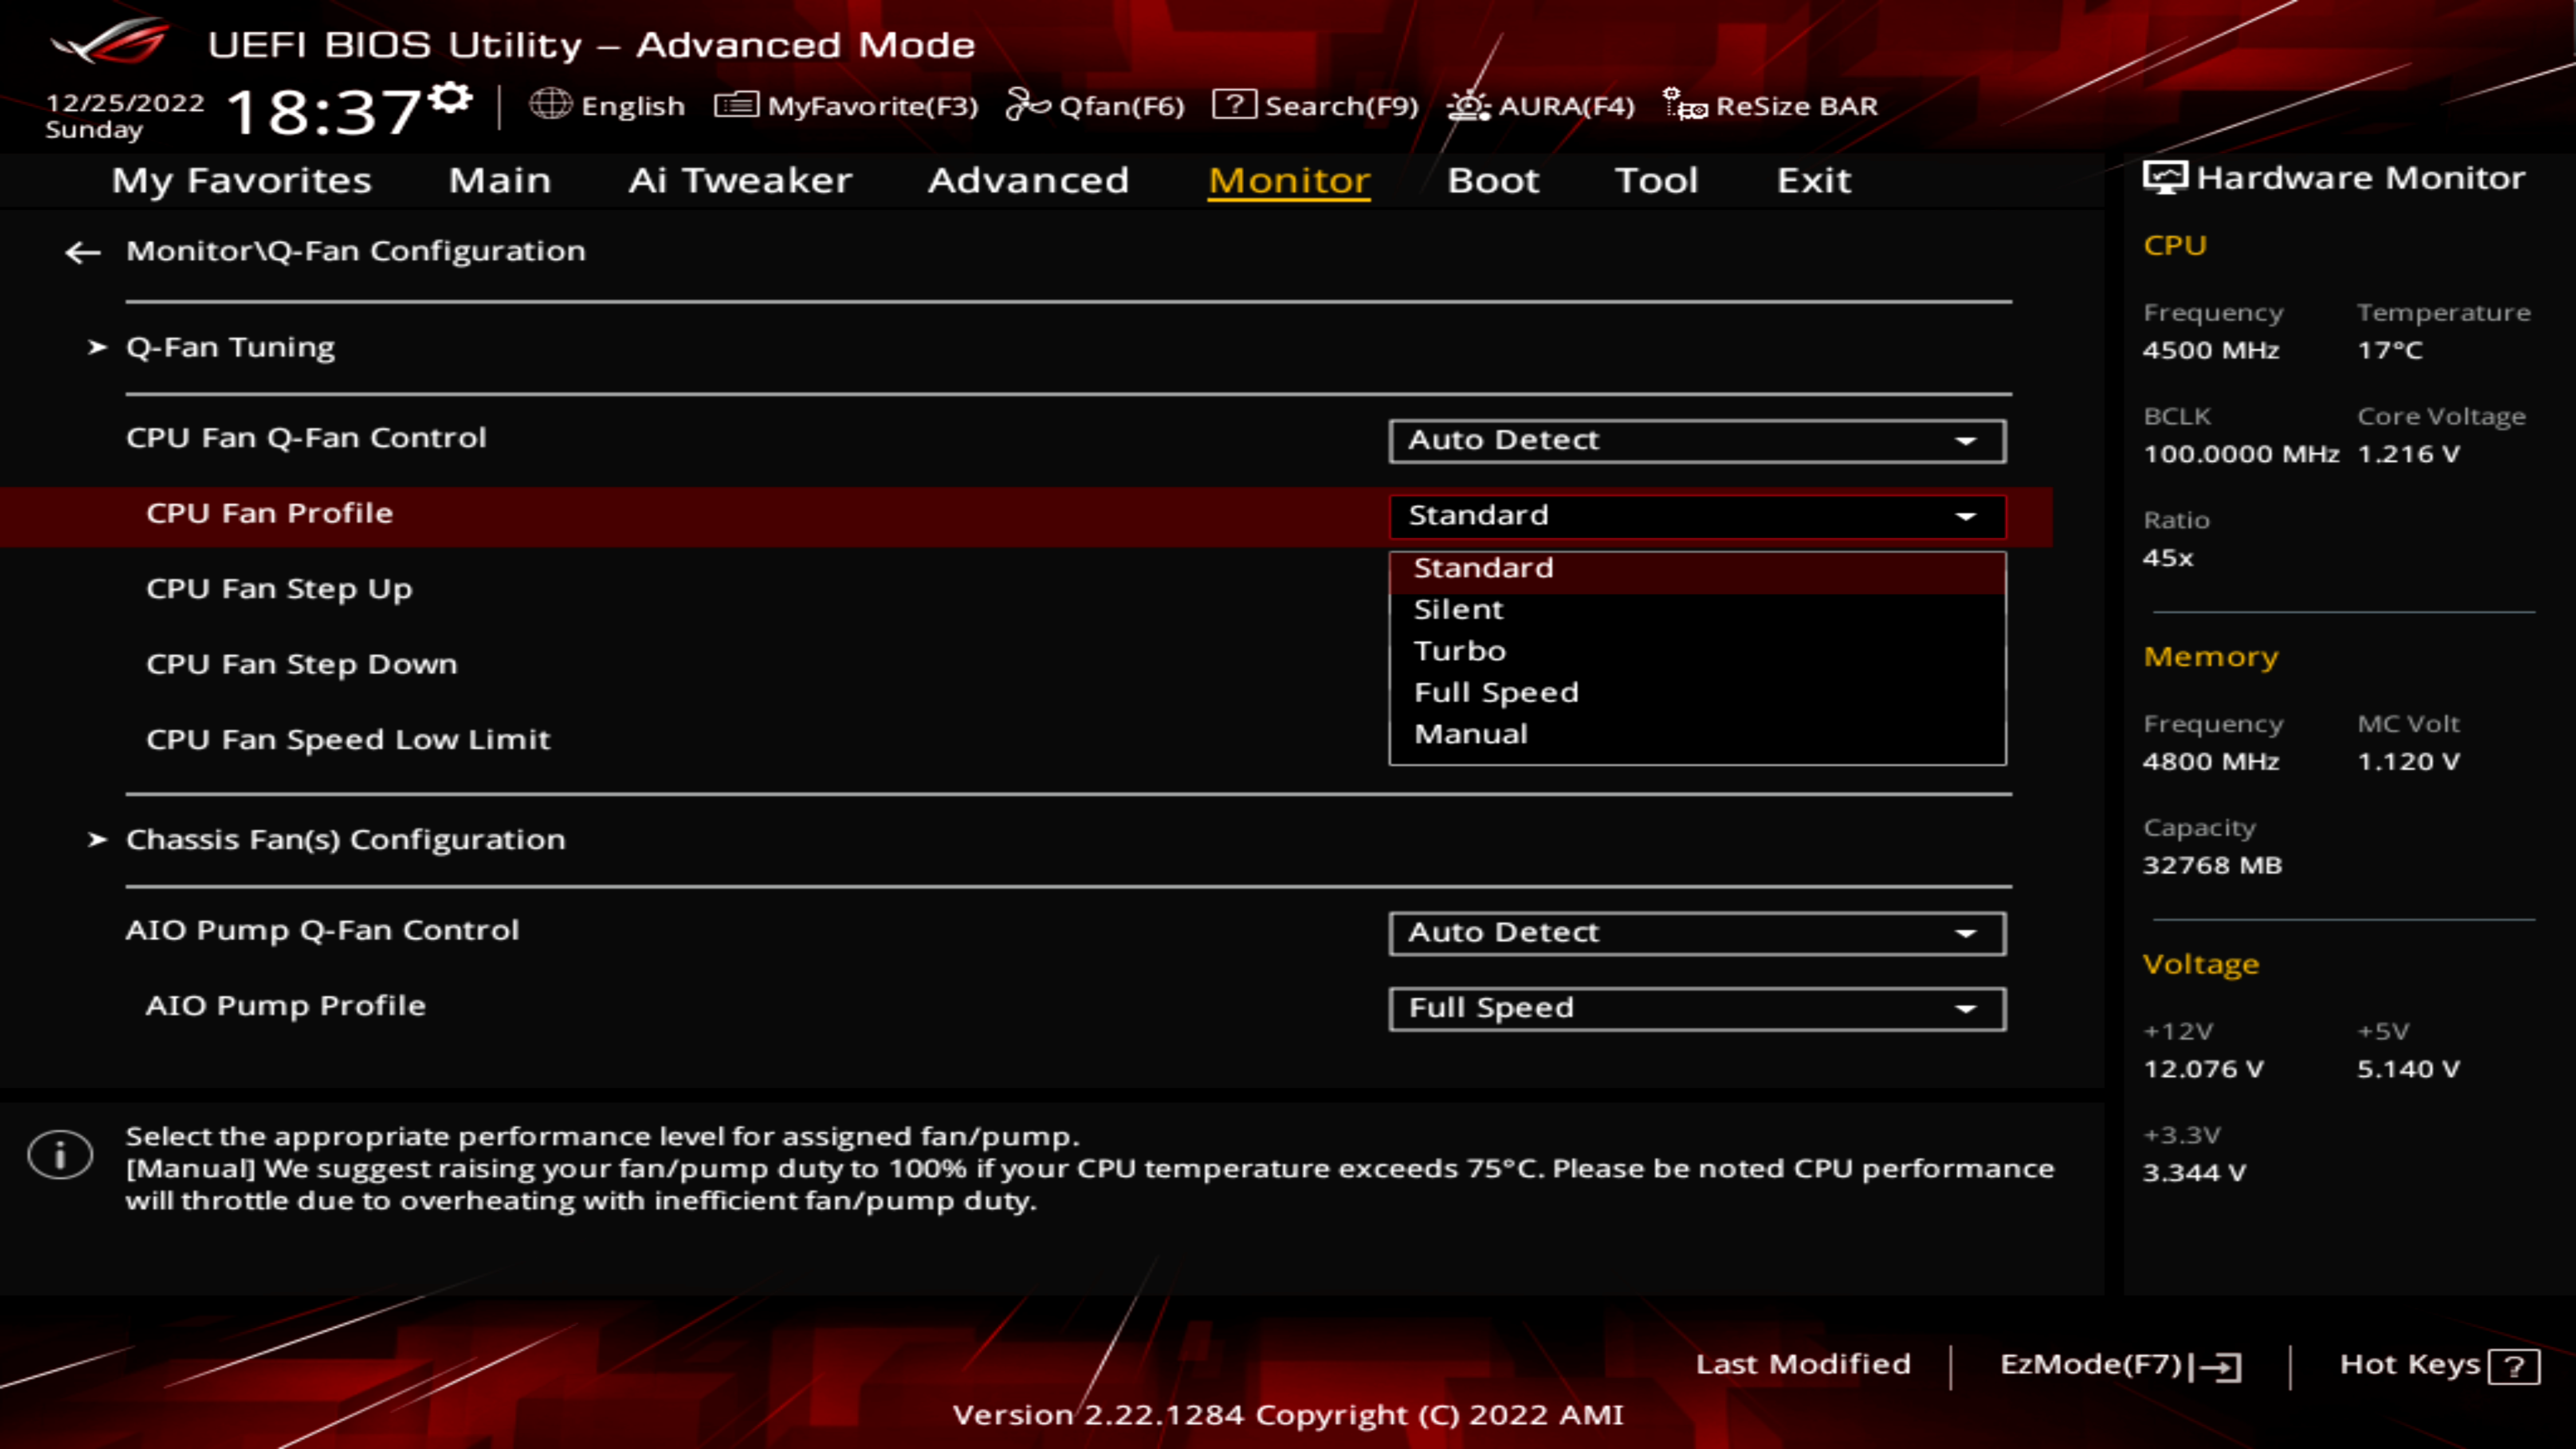The width and height of the screenshot is (2576, 1449).
Task: Click CPU Fan Speed Low Limit field
Action: click(x=349, y=738)
